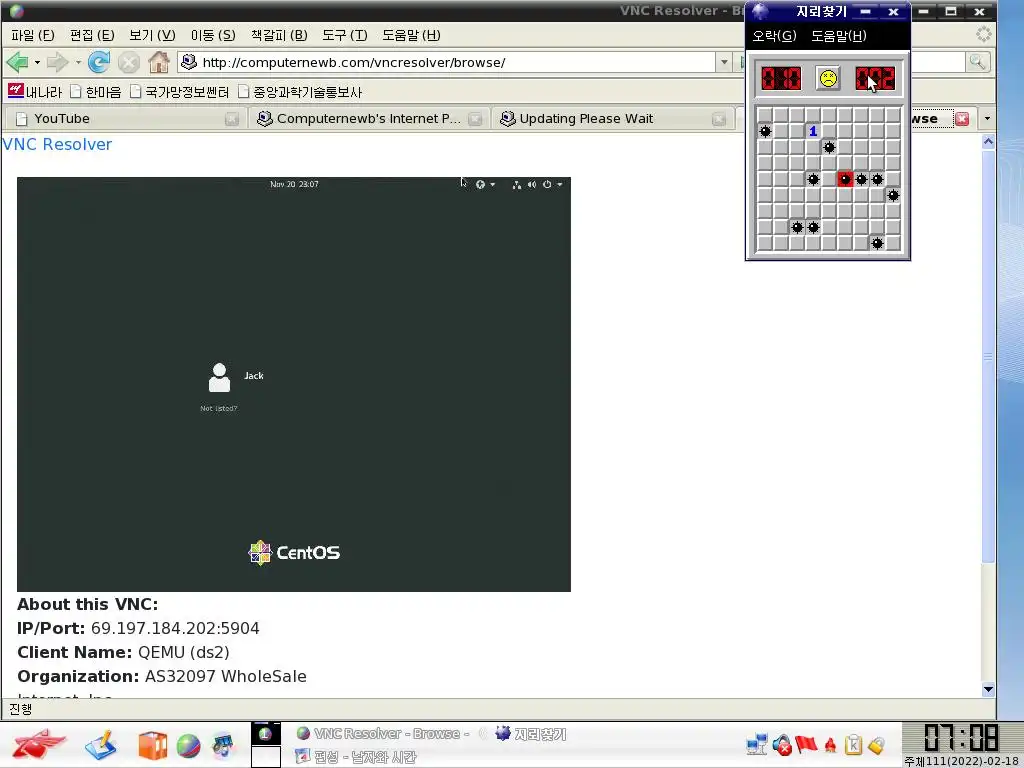The image size is (1024, 768).
Task: Click the speaker with red X tray icon
Action: [x=781, y=744]
